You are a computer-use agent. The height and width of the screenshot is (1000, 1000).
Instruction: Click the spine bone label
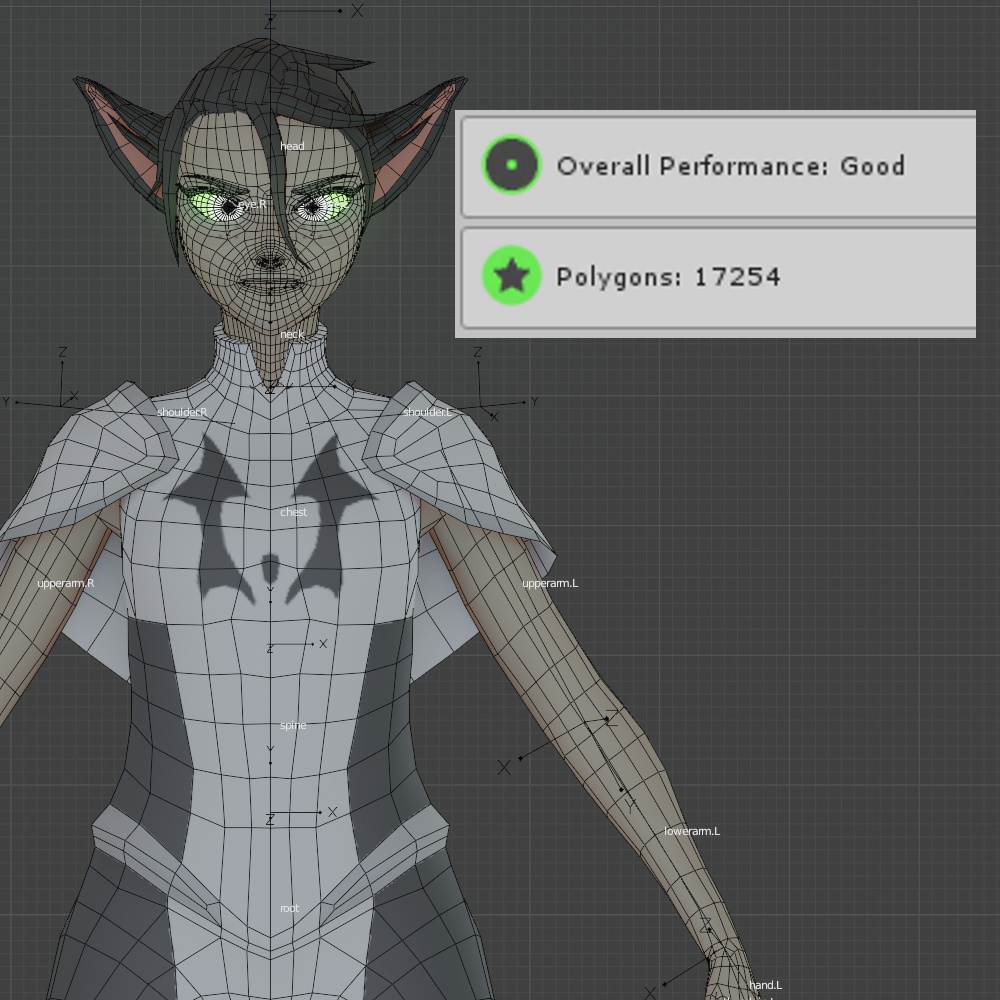(294, 724)
